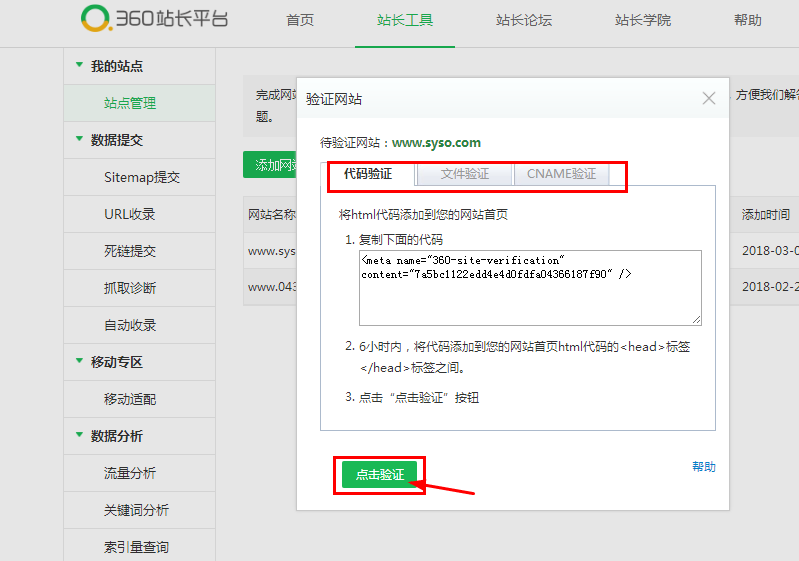Open 索引量查询 in the sidebar

click(x=136, y=547)
